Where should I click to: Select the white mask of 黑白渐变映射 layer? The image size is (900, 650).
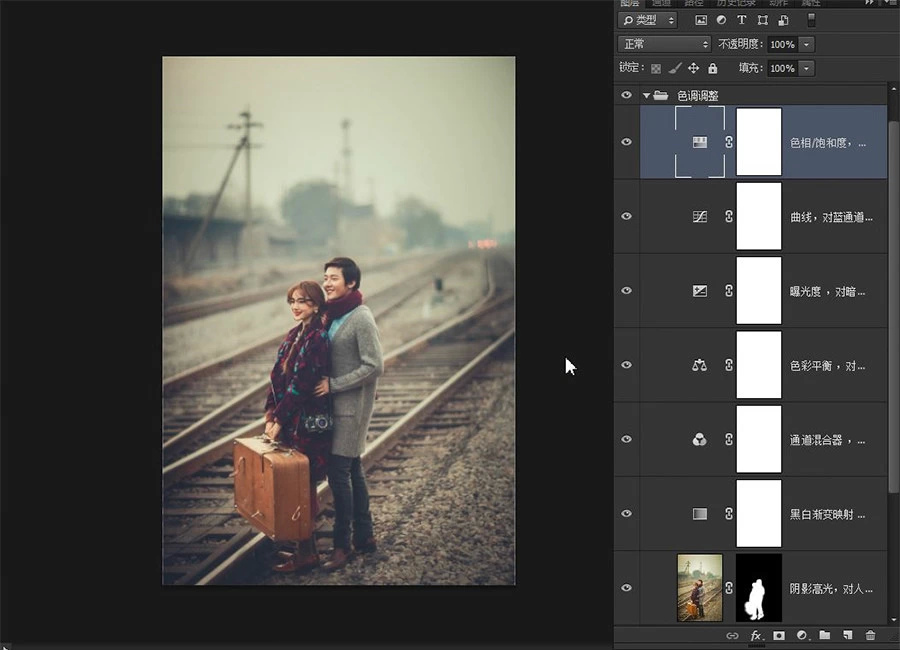[x=759, y=513]
